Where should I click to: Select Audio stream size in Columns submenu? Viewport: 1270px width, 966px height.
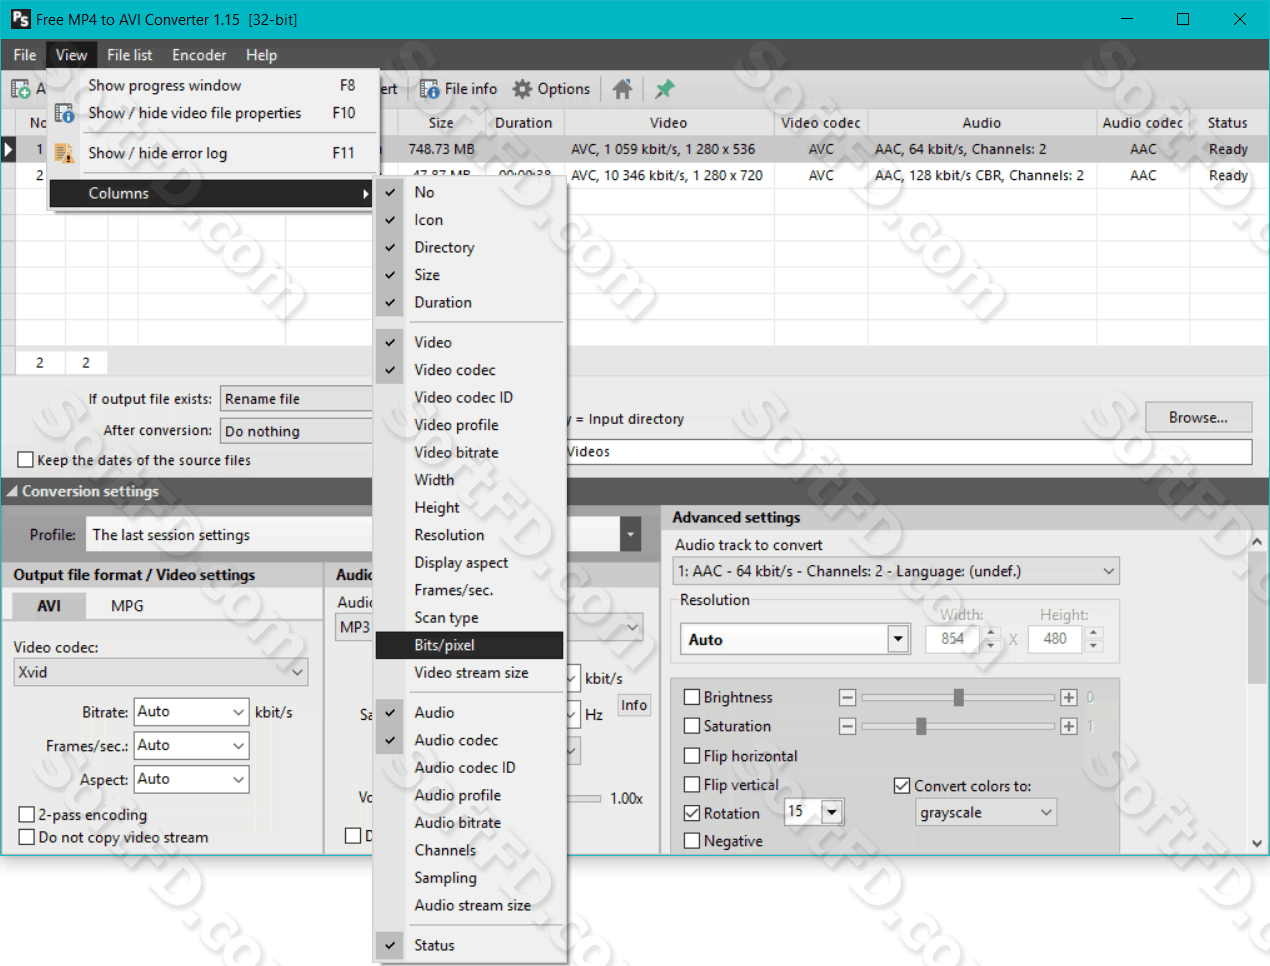[470, 905]
